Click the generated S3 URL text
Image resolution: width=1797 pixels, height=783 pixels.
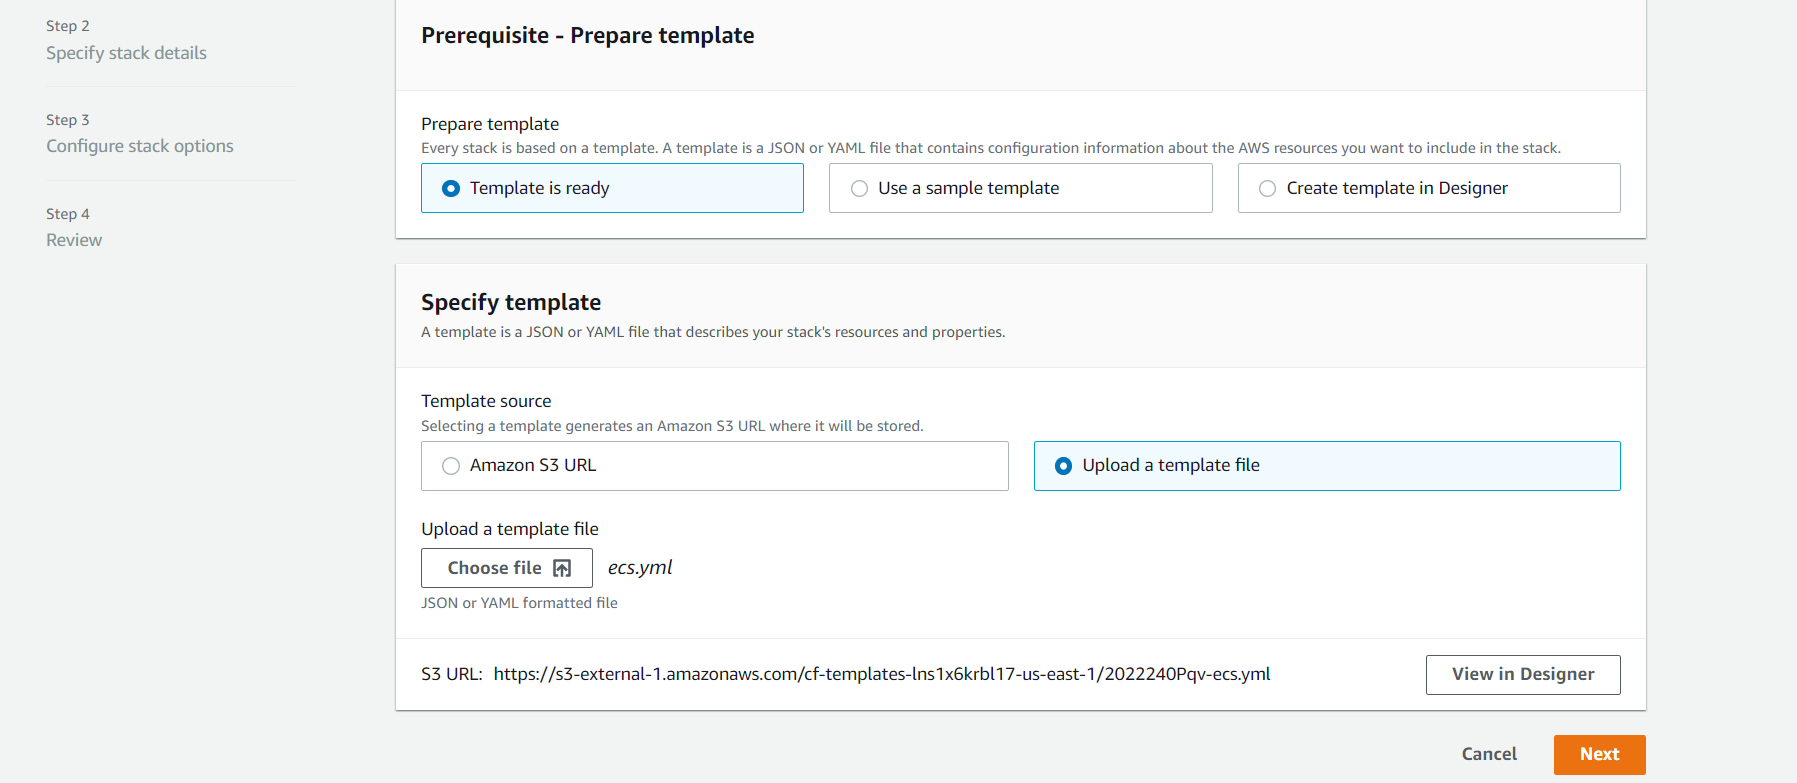(x=881, y=674)
